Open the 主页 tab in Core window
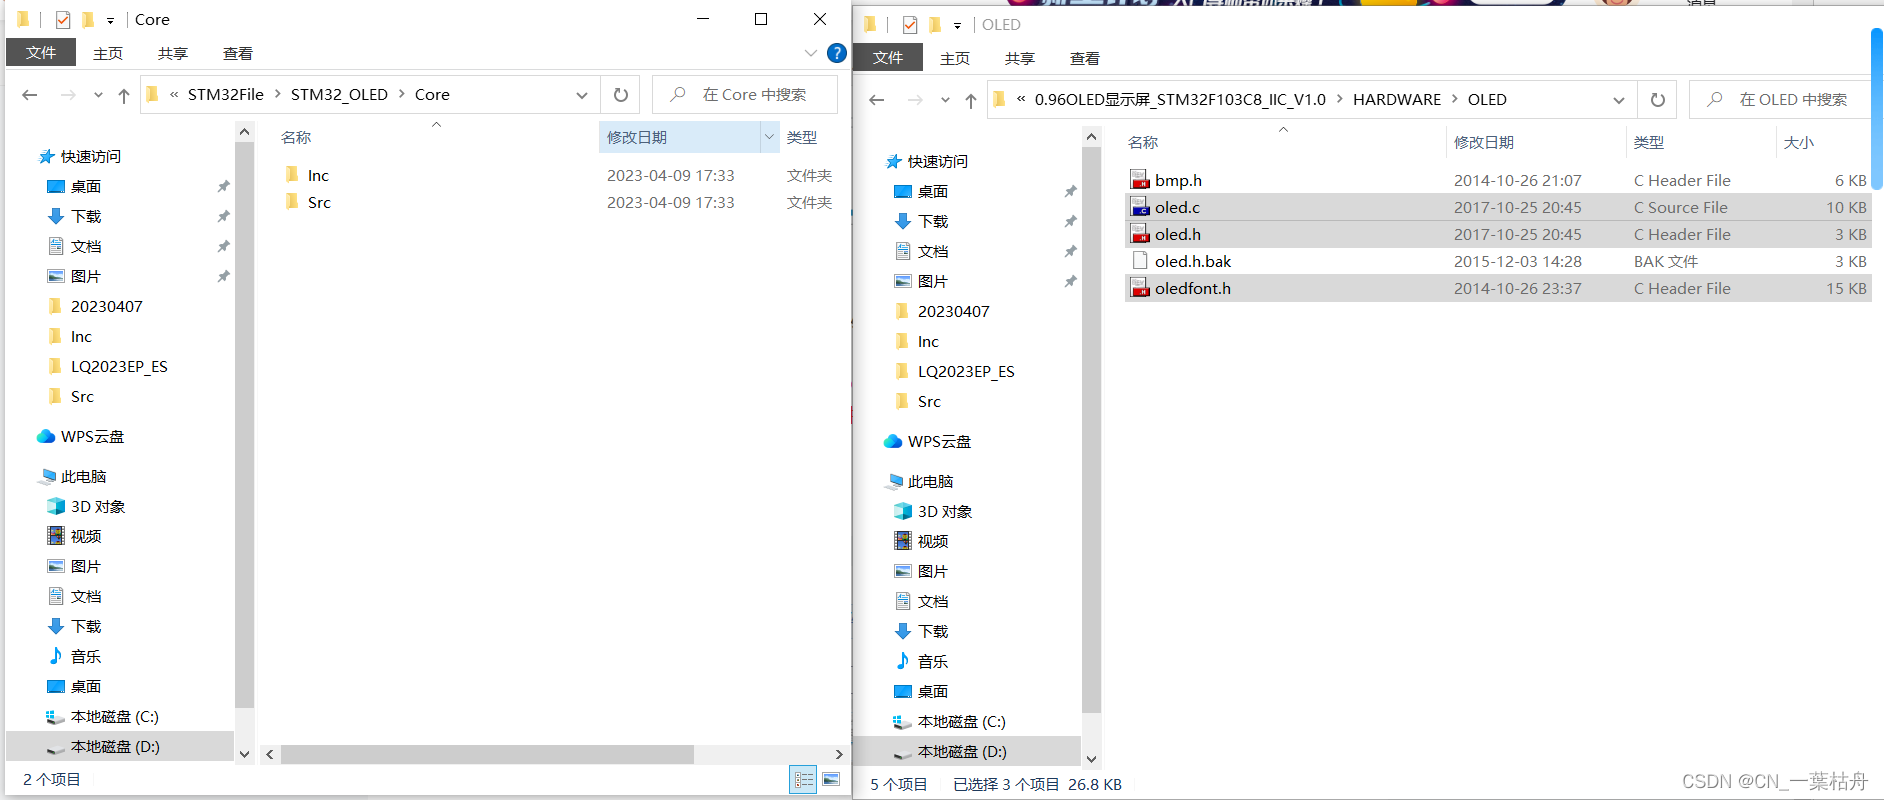 108,53
